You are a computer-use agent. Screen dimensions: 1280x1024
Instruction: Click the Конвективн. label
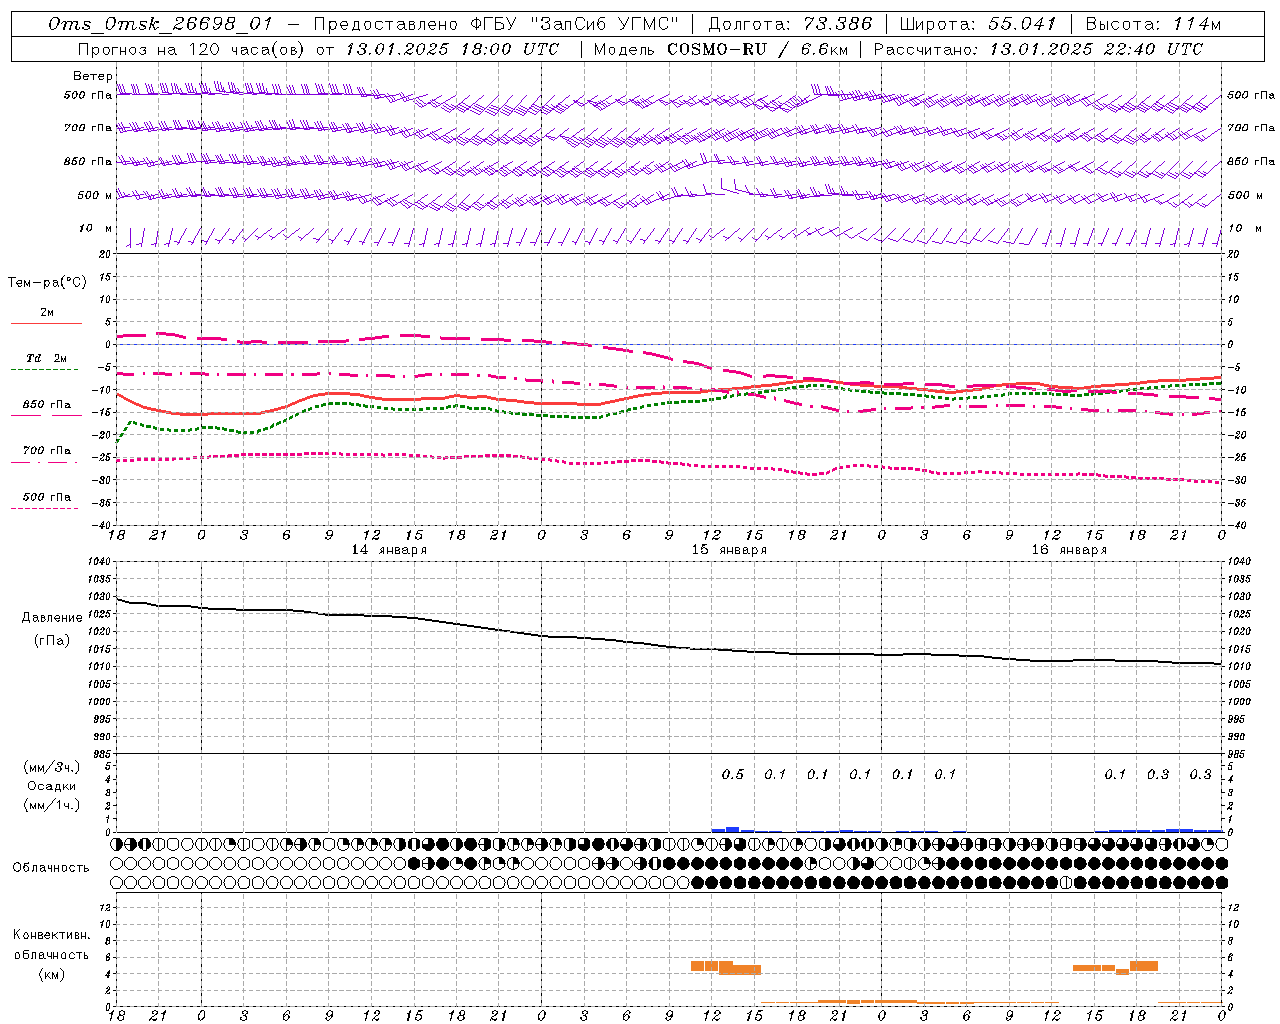(52, 934)
